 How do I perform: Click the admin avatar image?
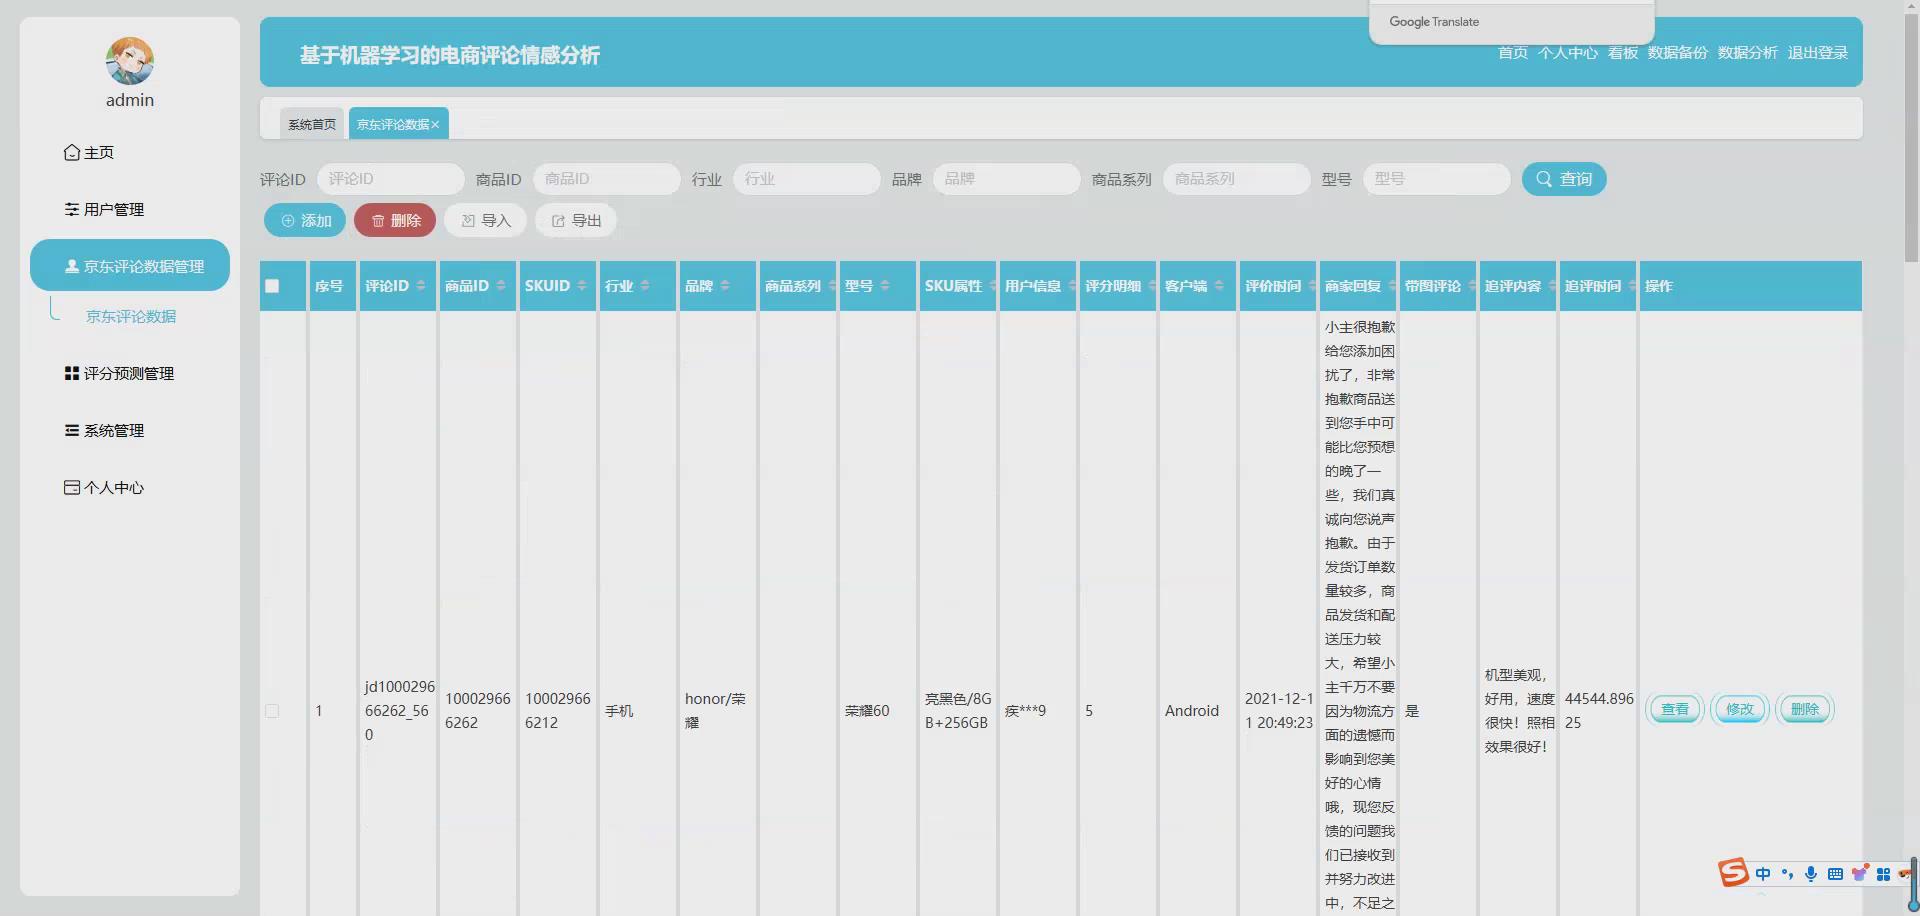[130, 61]
